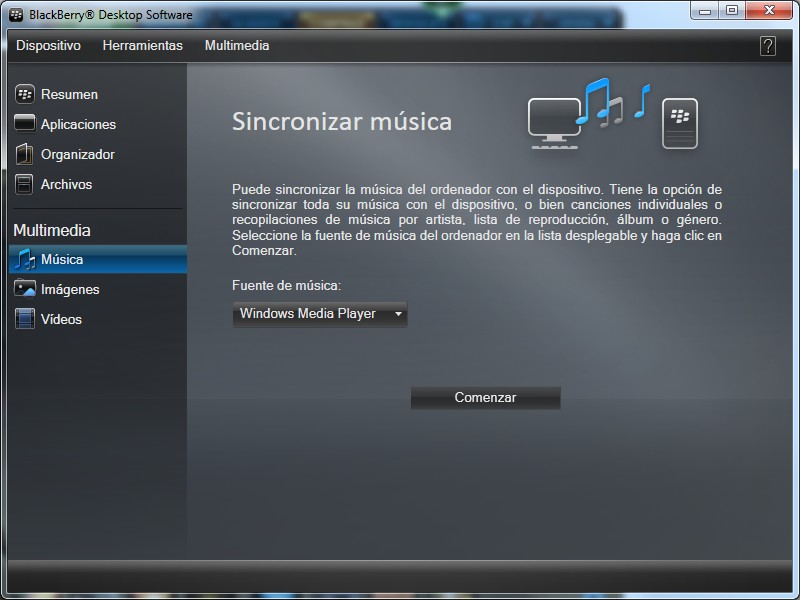Click the Organizador notebook icon
This screenshot has height=600, width=800.
[24, 154]
